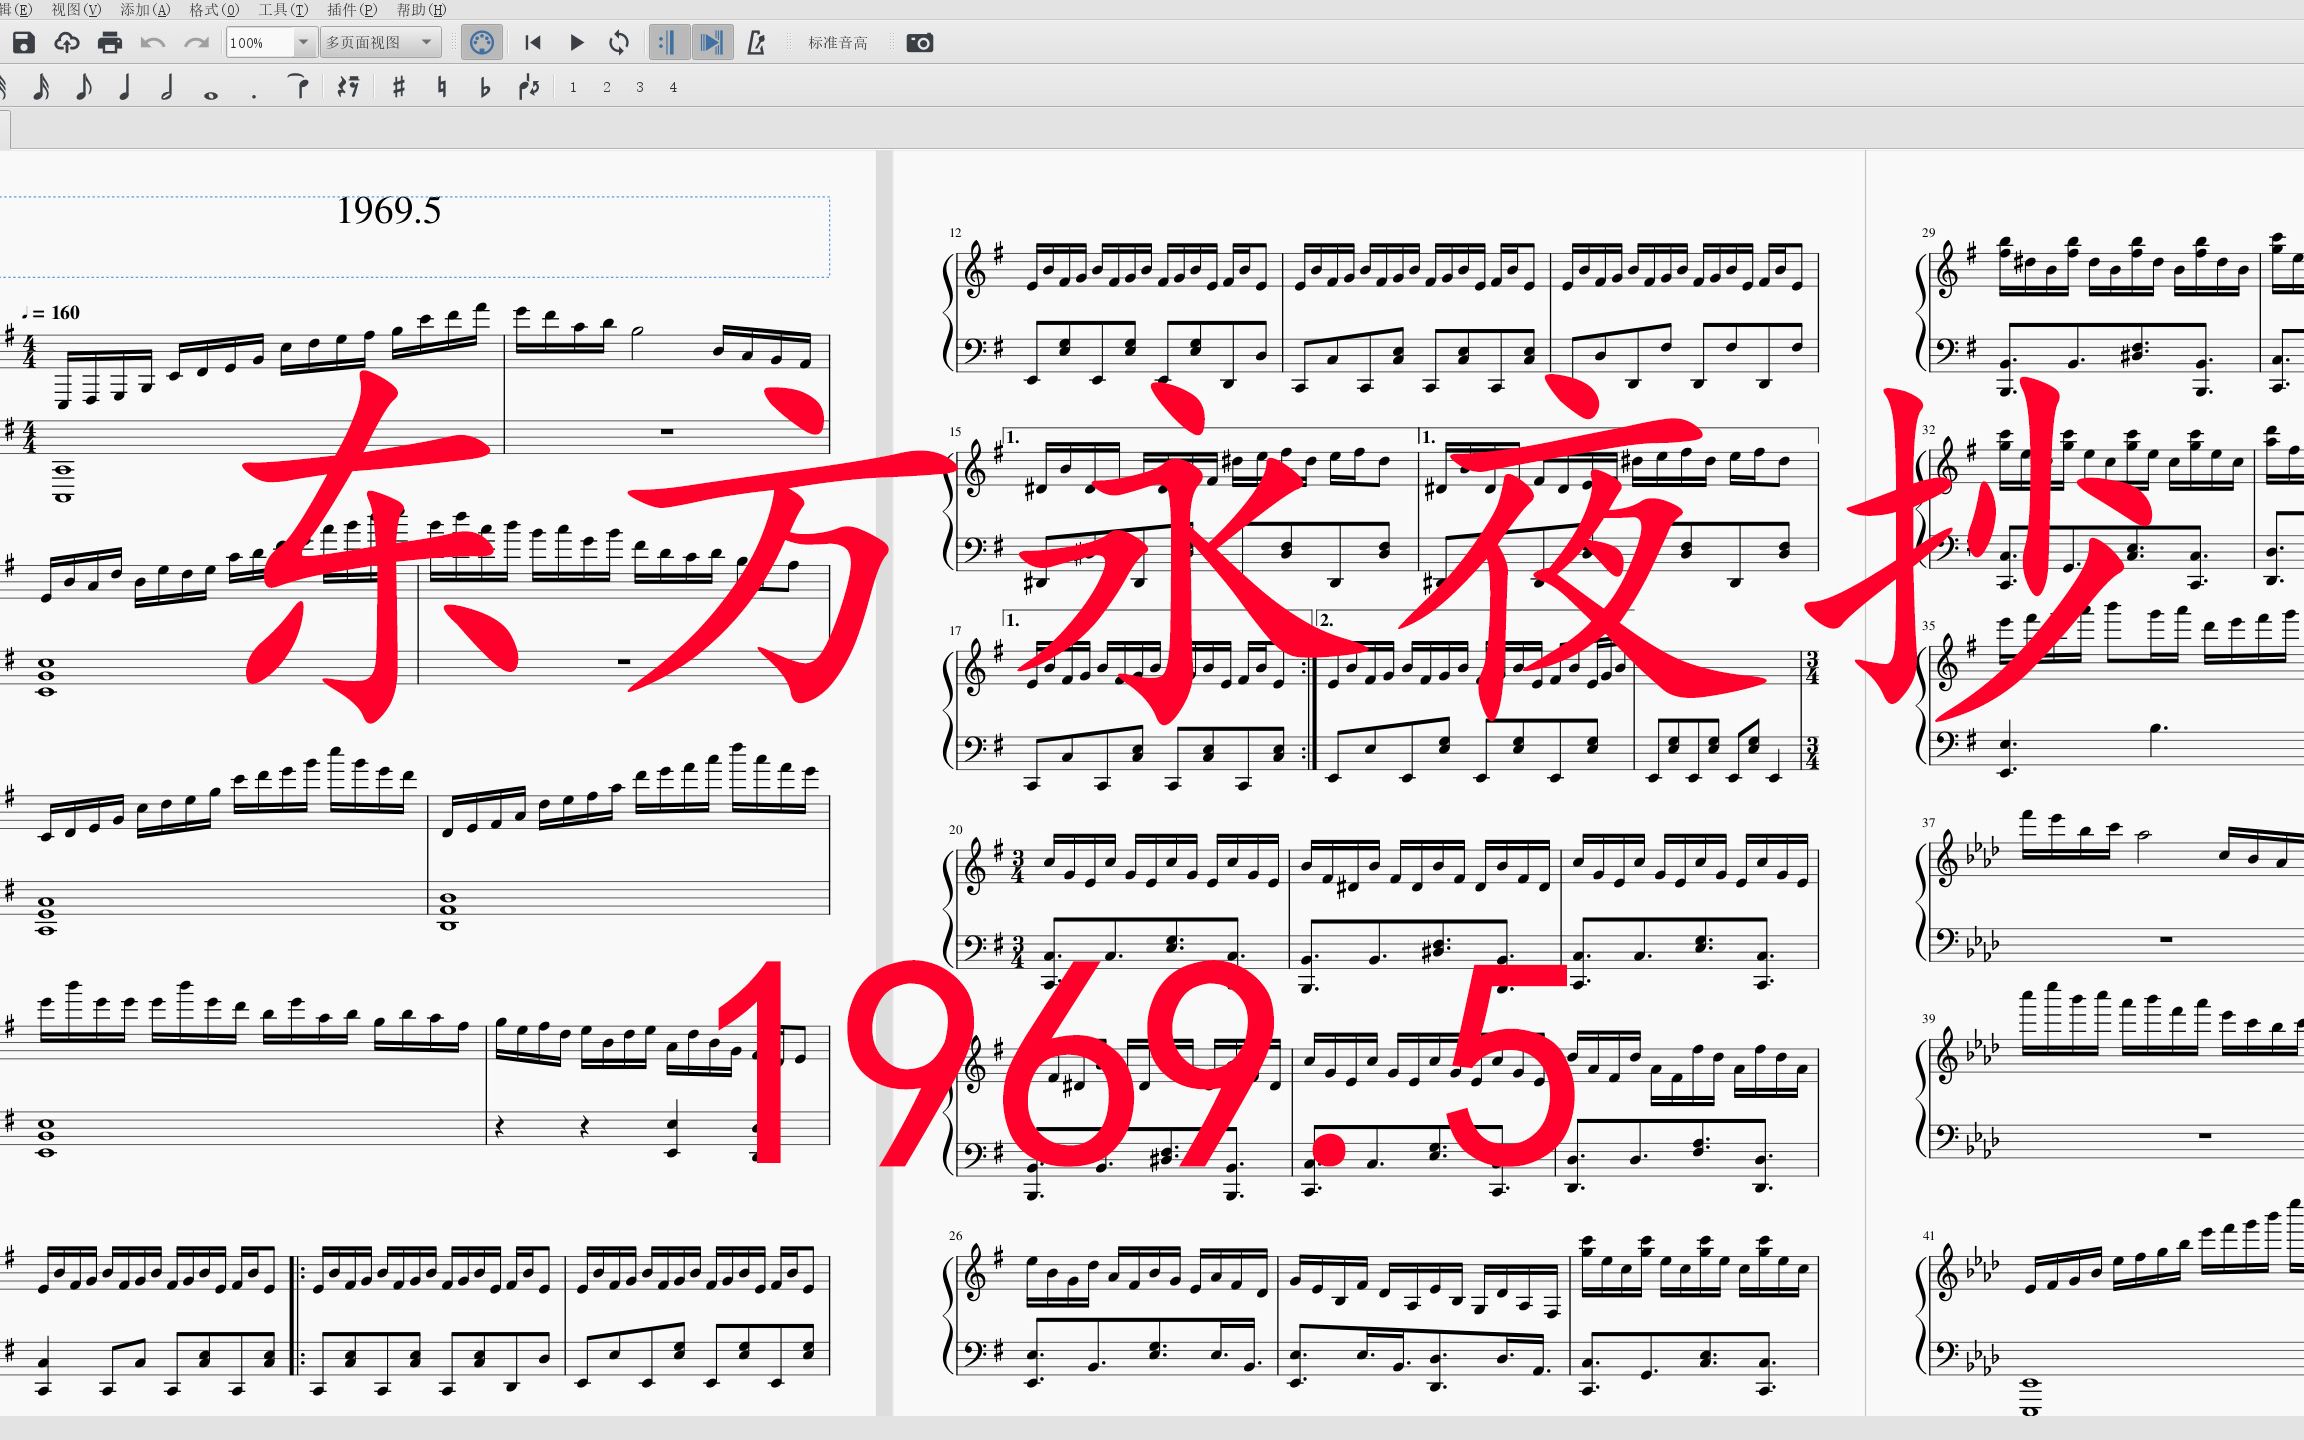Apply the natural accidental

pyautogui.click(x=442, y=87)
